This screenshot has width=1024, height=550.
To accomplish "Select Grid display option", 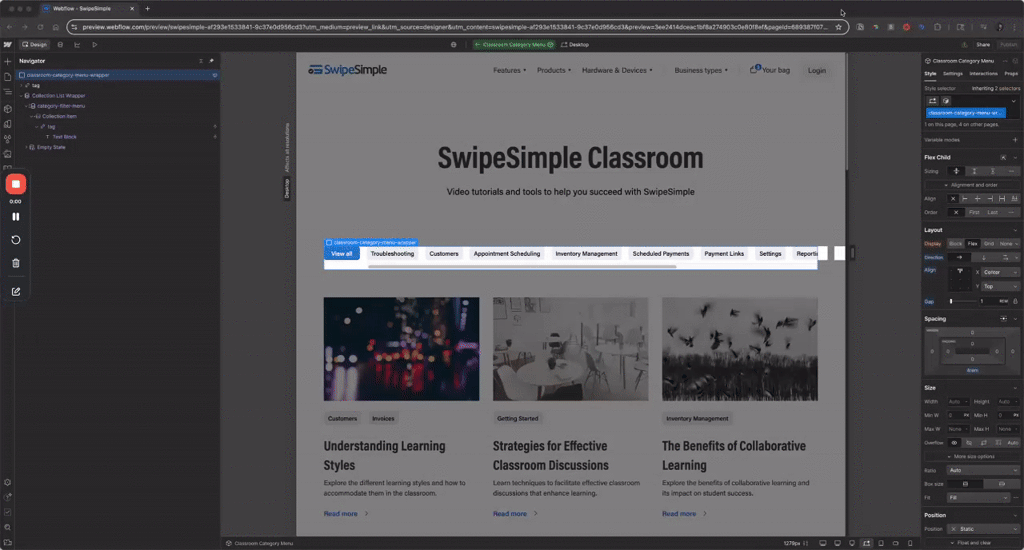I will [x=989, y=244].
